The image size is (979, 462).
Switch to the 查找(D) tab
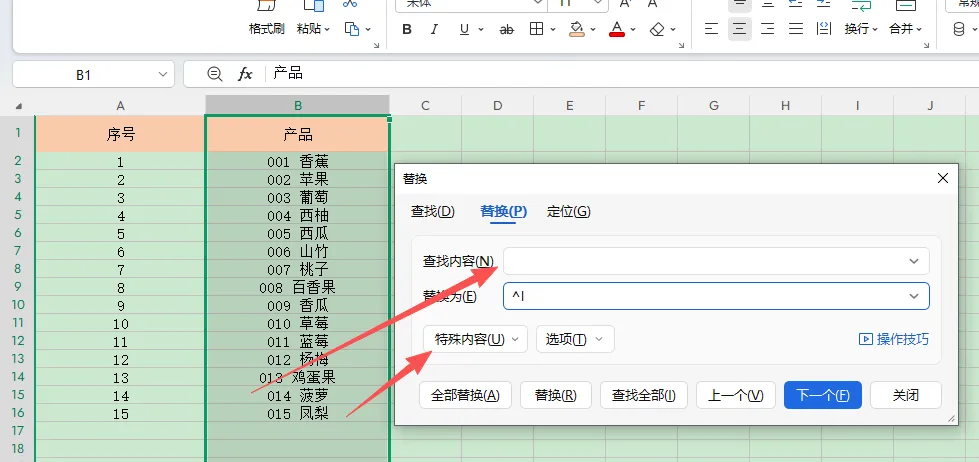click(433, 212)
